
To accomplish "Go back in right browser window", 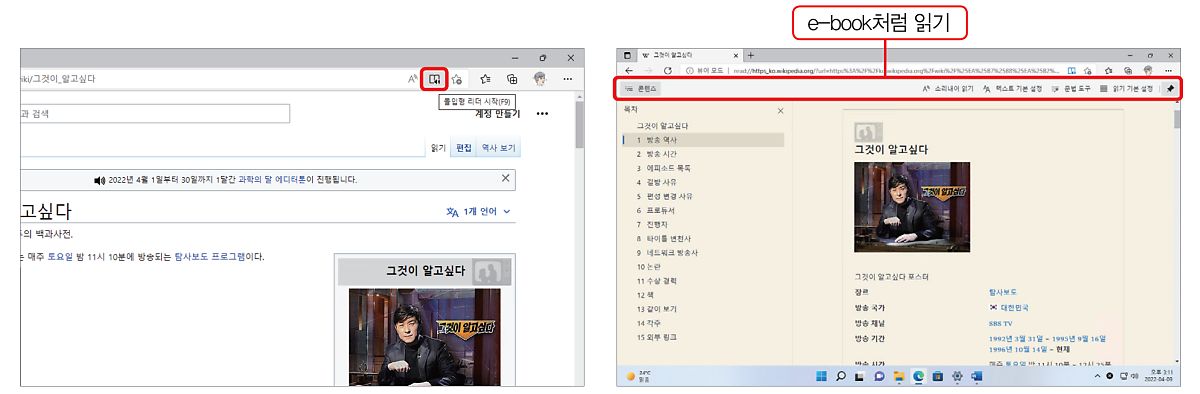I will (x=628, y=71).
